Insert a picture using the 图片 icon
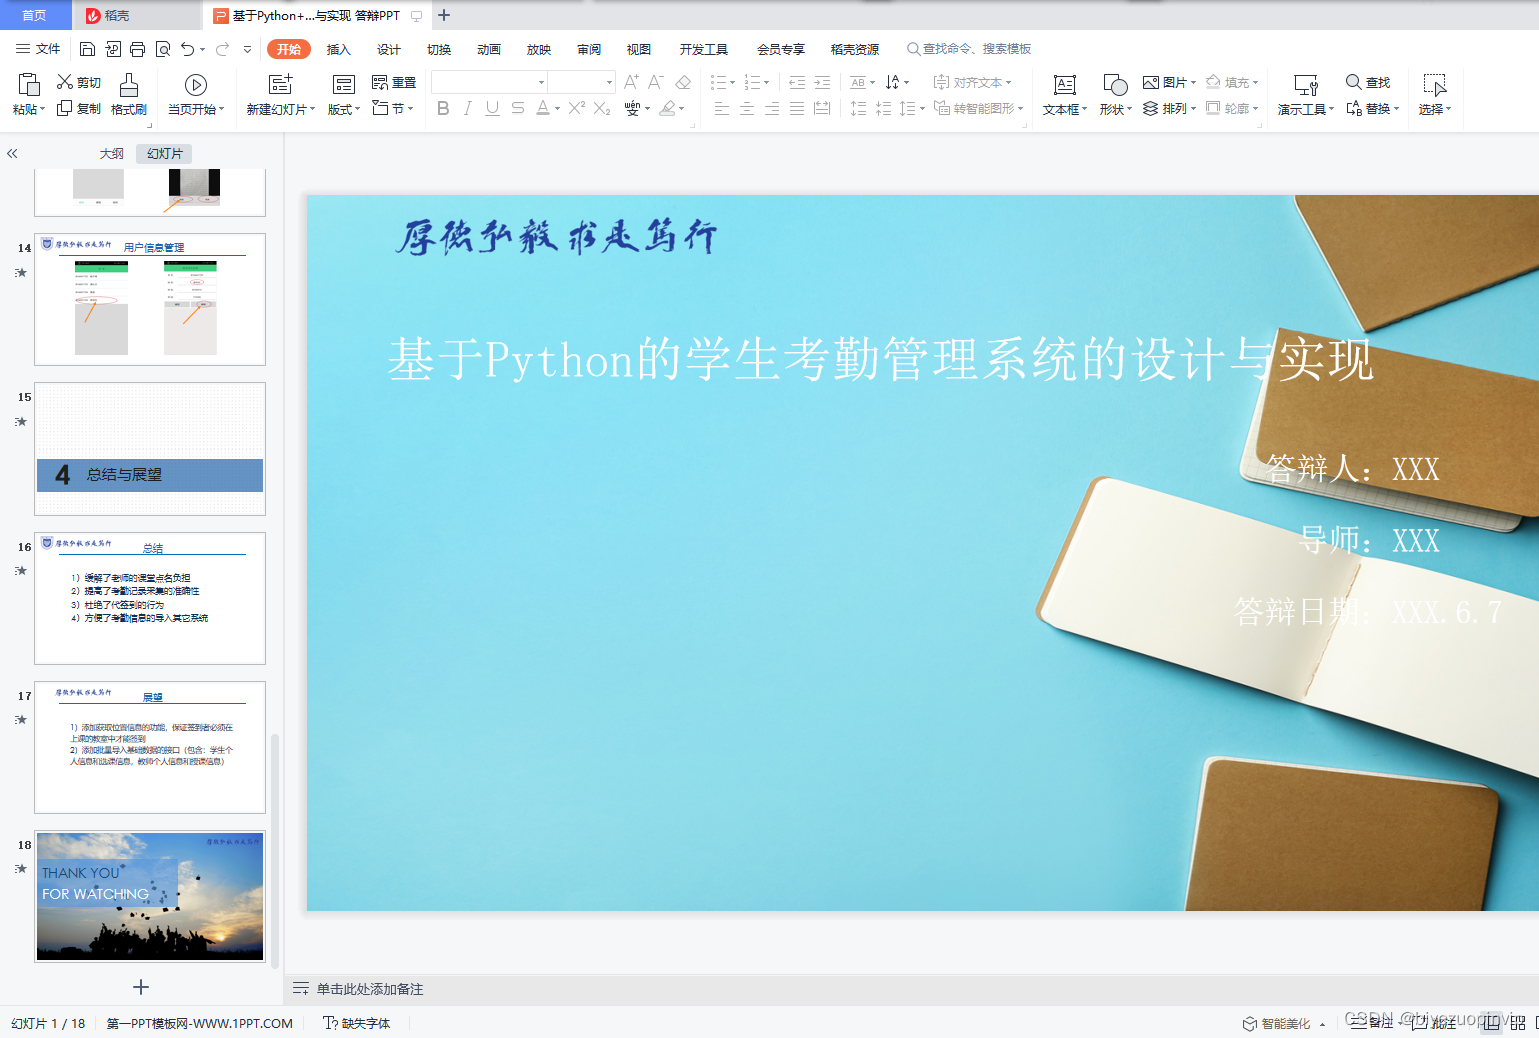 point(1168,82)
